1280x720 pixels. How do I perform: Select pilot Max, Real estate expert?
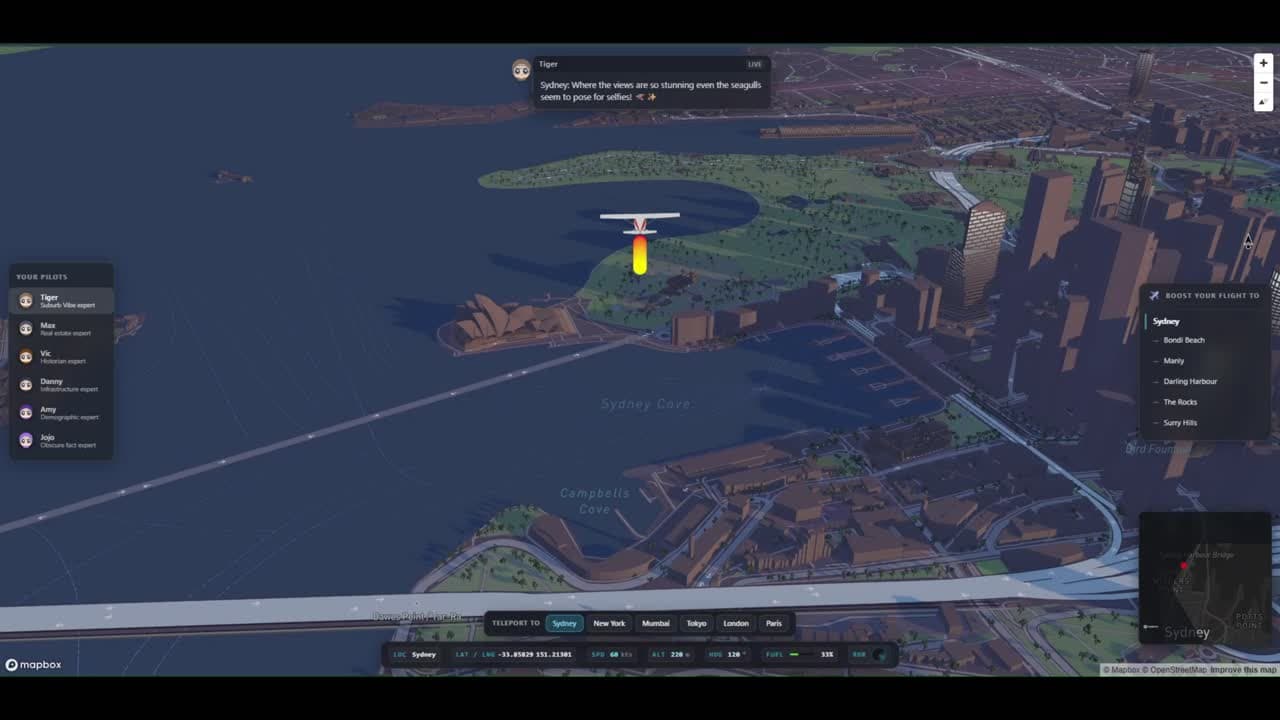click(62, 328)
